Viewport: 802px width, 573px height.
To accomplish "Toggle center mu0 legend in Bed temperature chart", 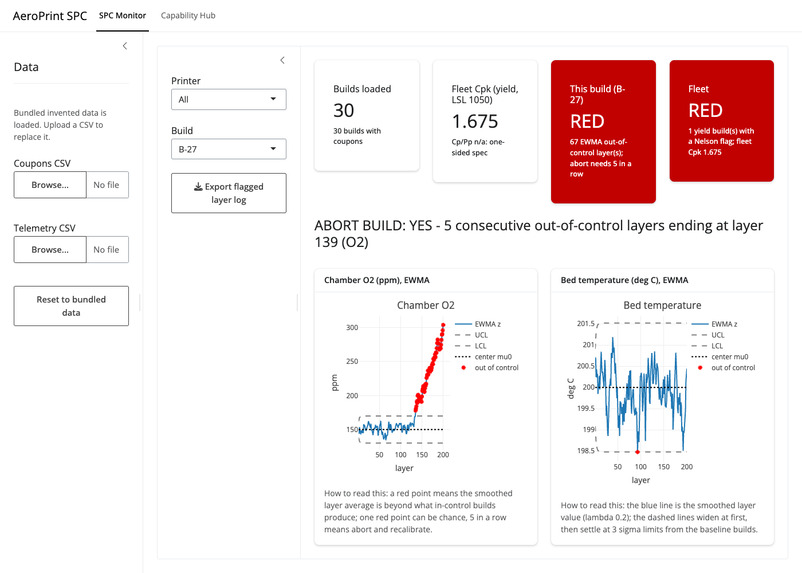I will point(720,357).
